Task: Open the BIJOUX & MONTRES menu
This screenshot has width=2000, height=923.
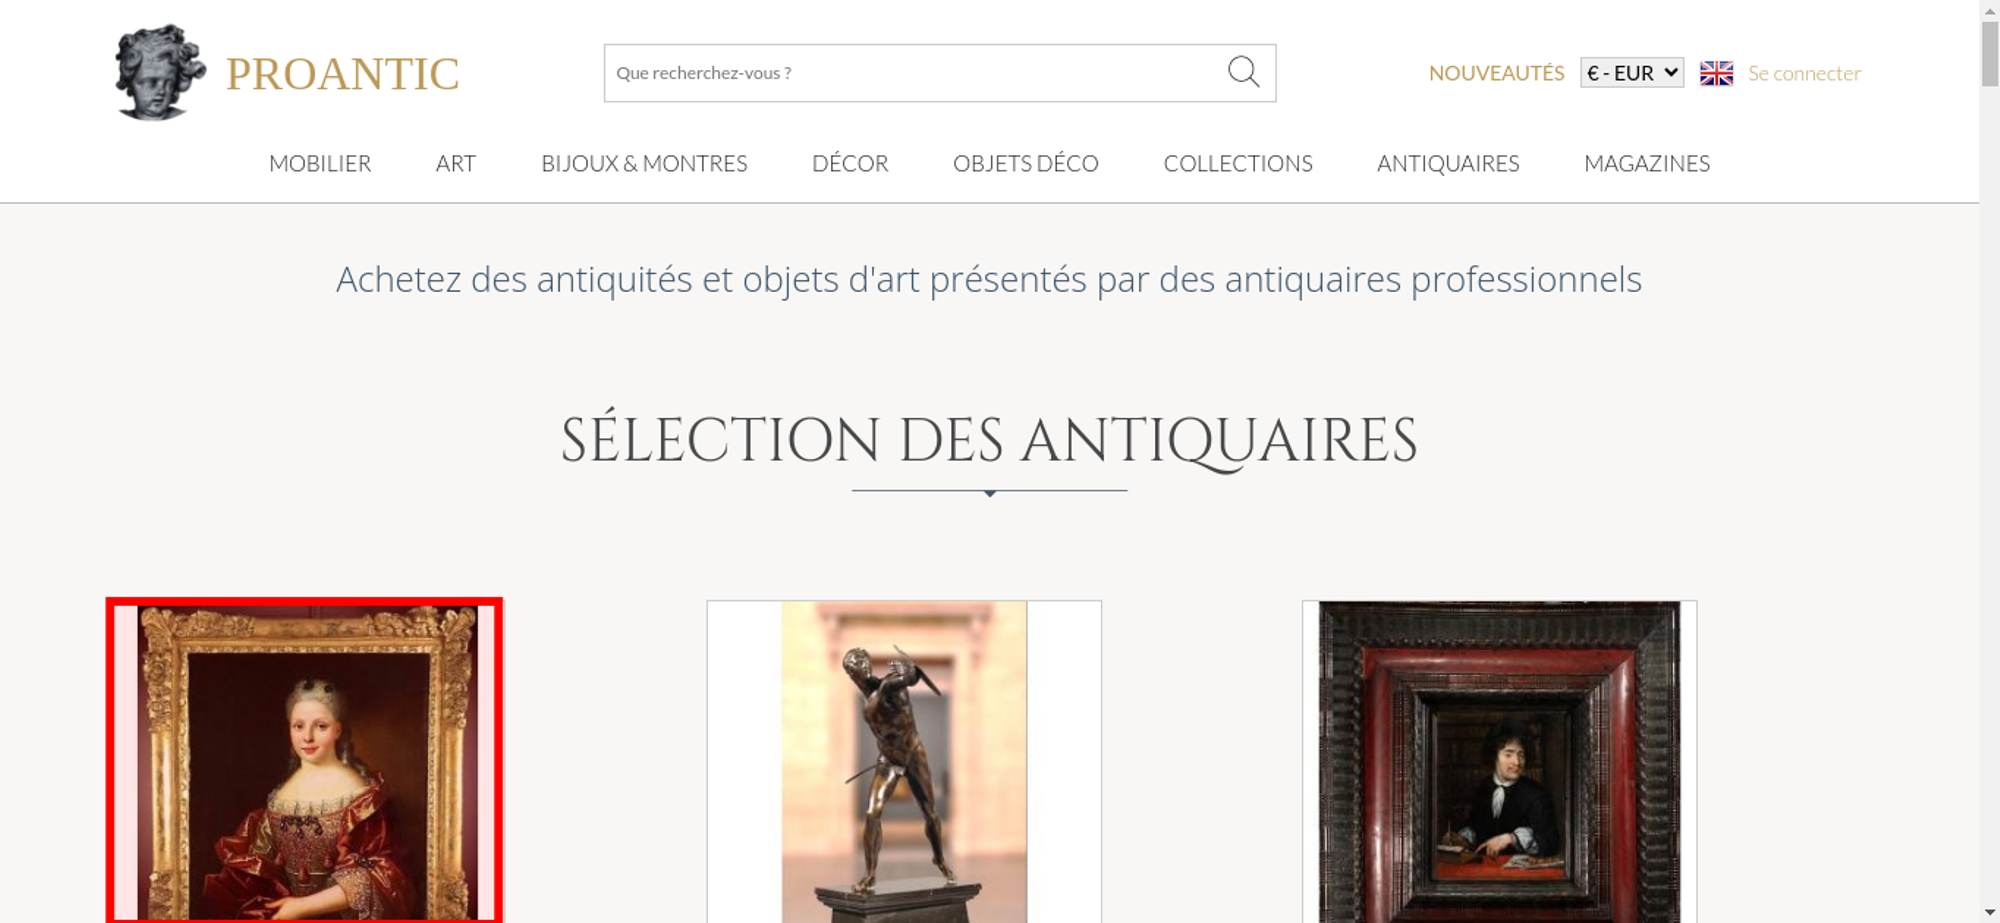Action: pyautogui.click(x=644, y=163)
